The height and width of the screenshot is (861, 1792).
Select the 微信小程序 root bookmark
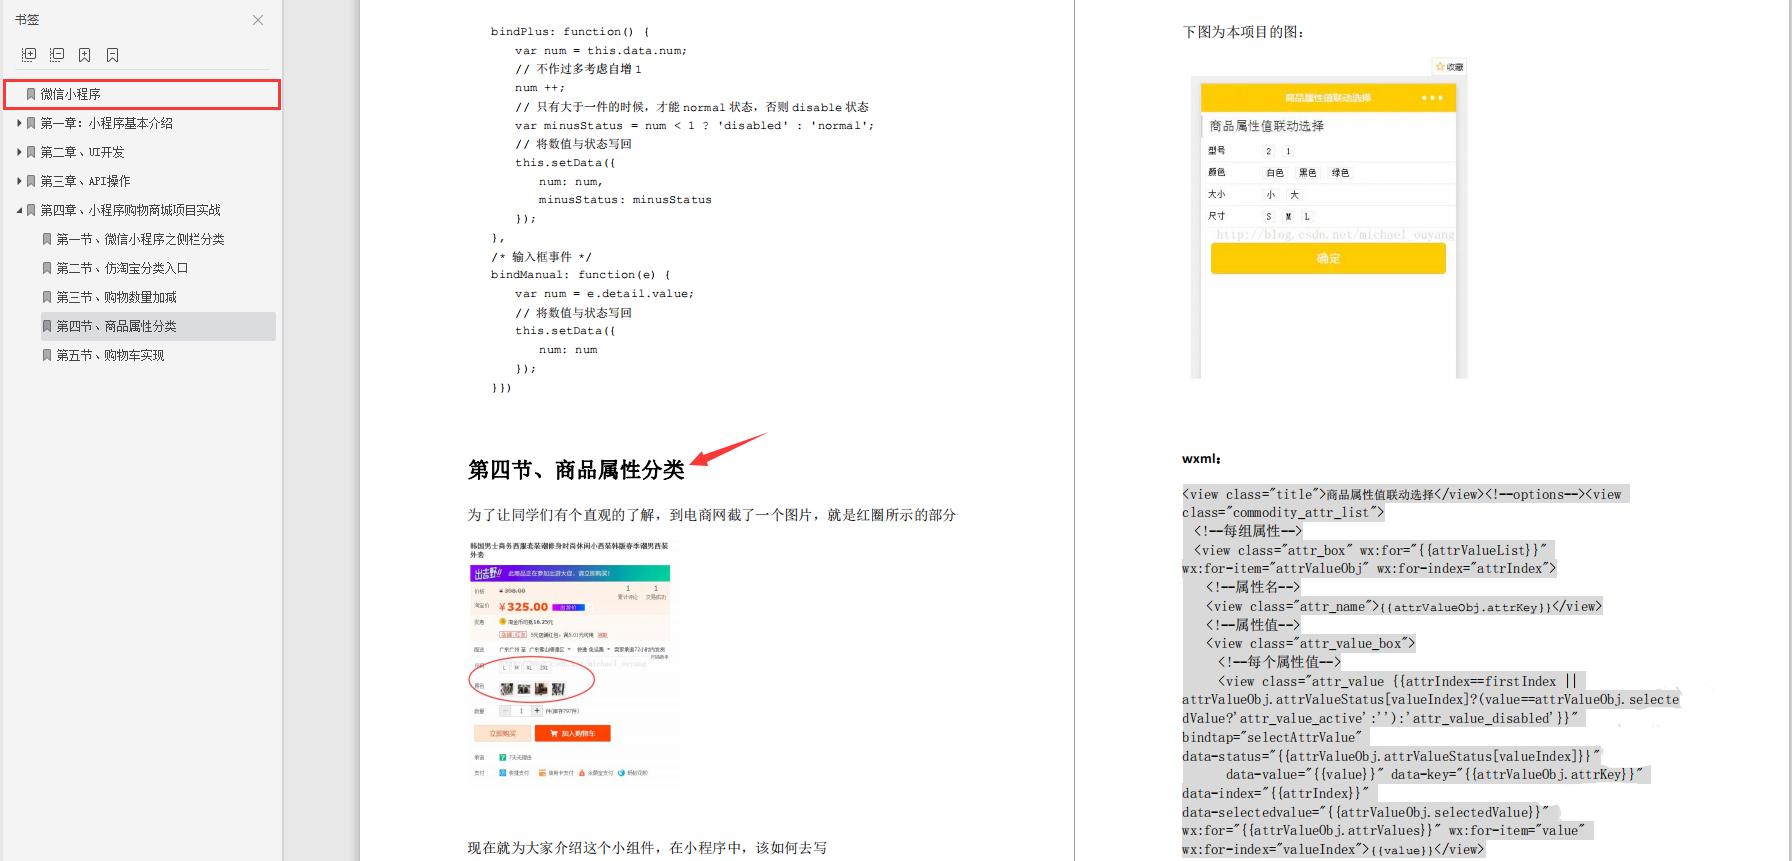[142, 94]
